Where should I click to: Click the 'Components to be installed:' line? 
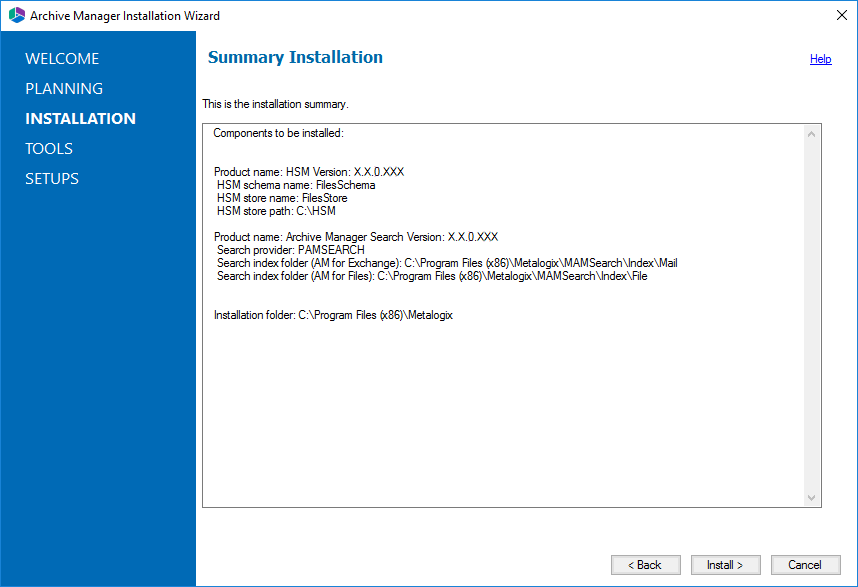[279, 133]
